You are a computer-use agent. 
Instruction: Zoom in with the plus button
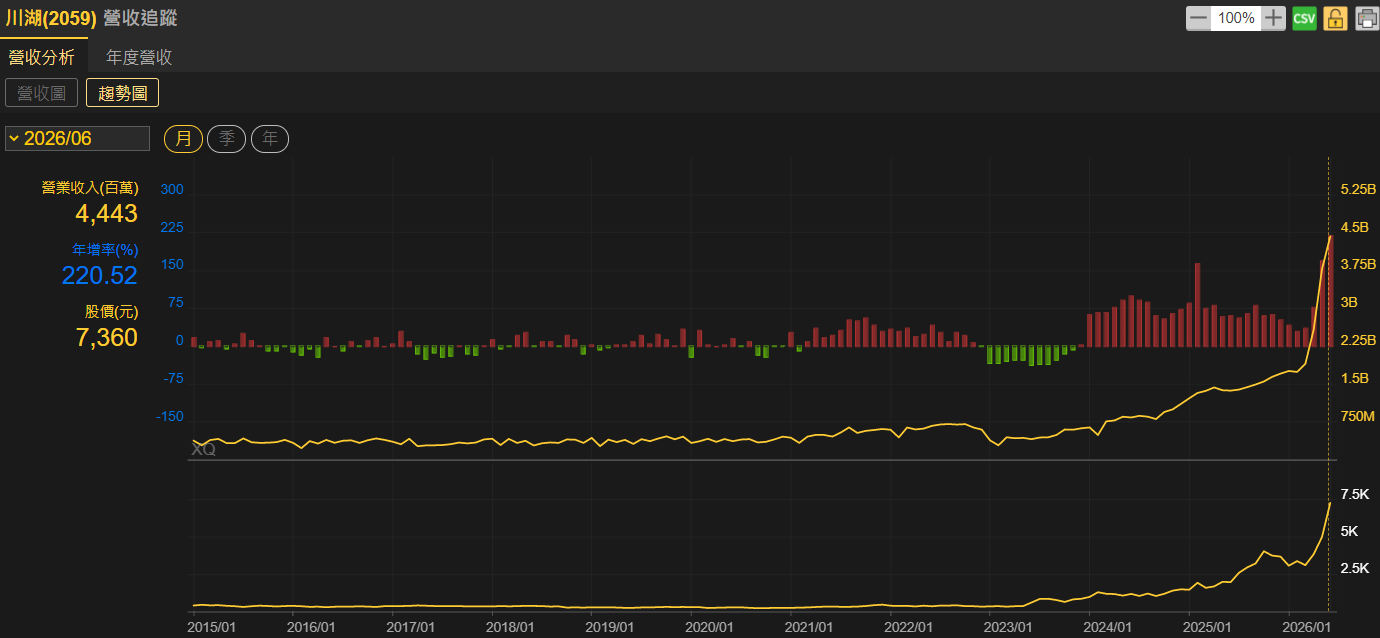pos(1273,18)
